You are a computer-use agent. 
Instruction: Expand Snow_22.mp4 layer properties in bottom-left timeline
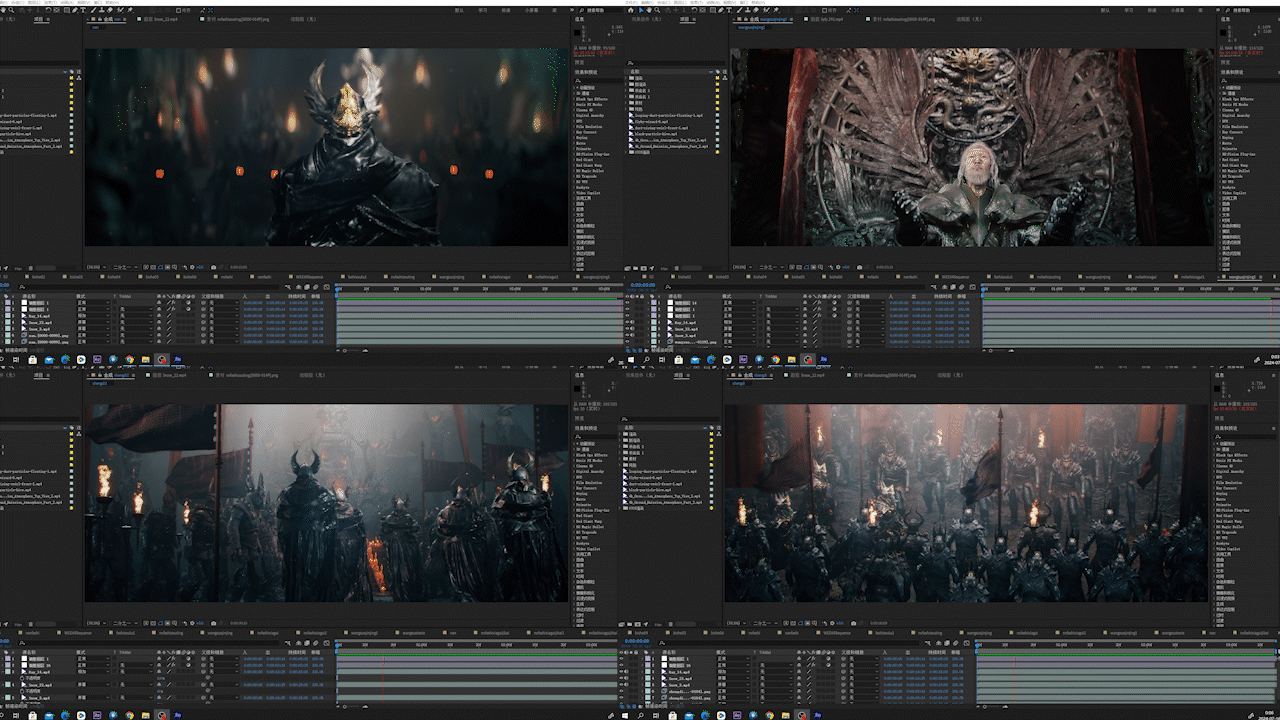pyautogui.click(x=2, y=685)
